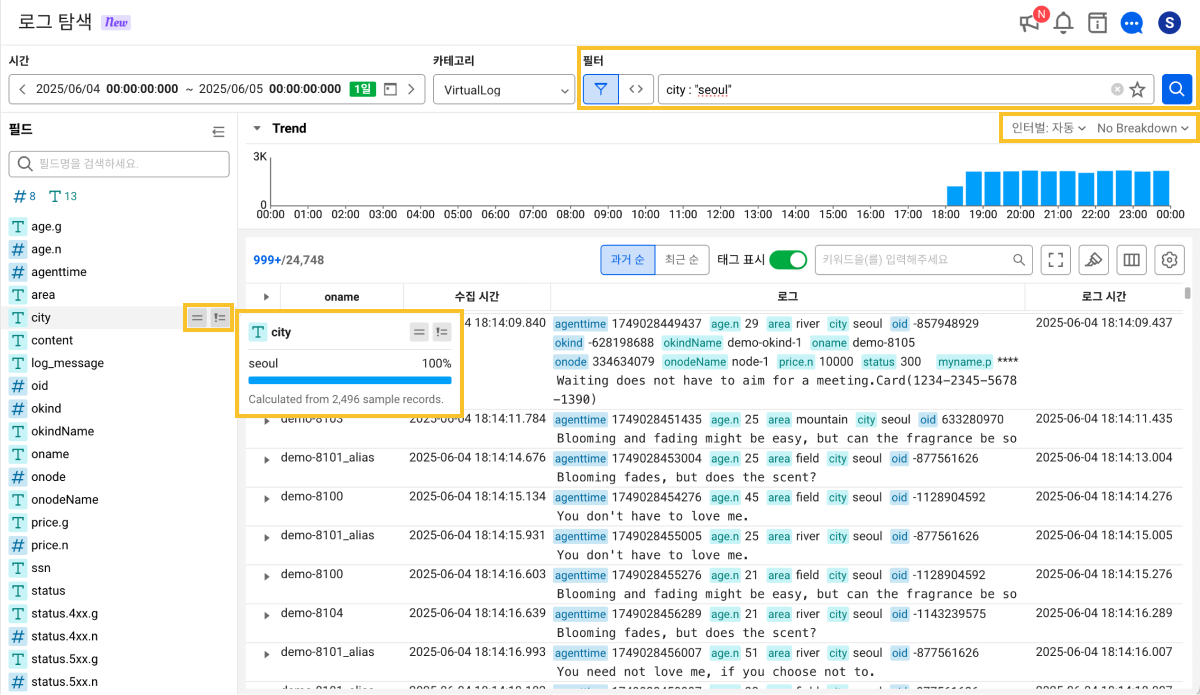The width and height of the screenshot is (1200, 695).
Task: Sort by oname column header
Action: pyautogui.click(x=342, y=297)
